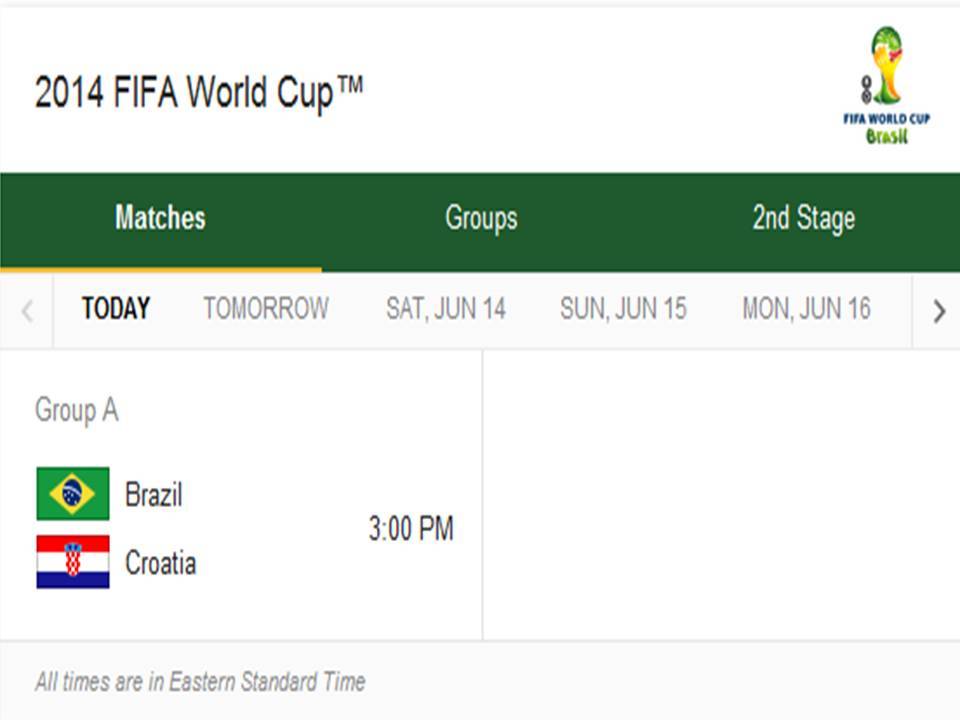Viewport: 960px width, 720px height.
Task: Go to previous dates with left arrow
Action: (x=27, y=311)
